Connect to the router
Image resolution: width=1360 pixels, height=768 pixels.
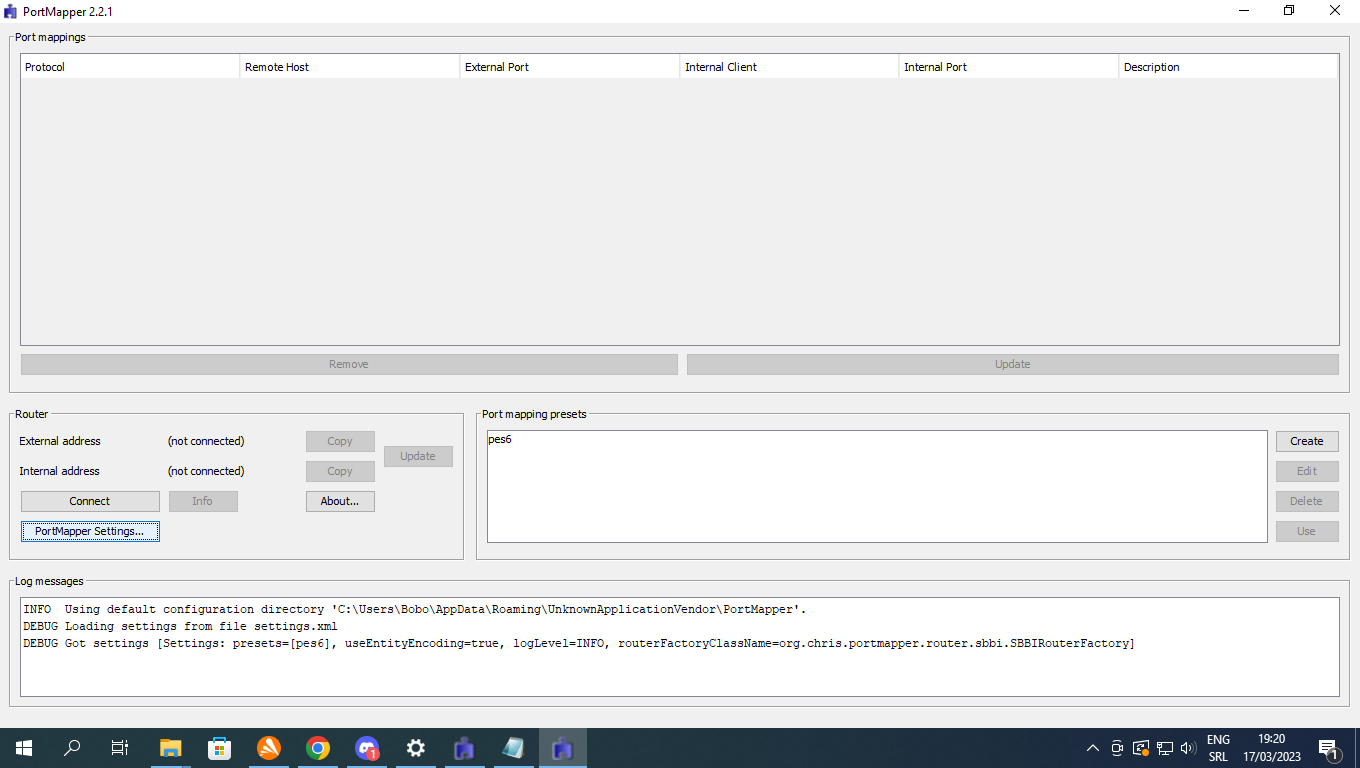tap(90, 501)
